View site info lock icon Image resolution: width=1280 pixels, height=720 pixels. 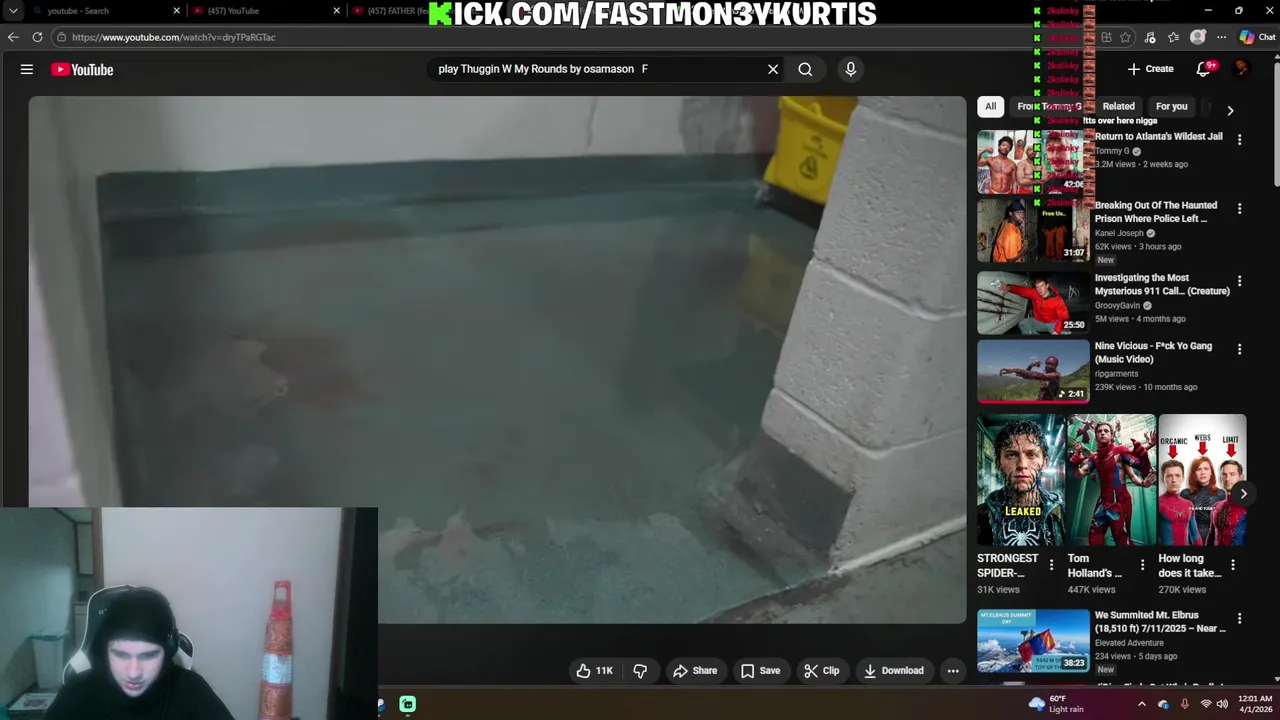tap(62, 37)
